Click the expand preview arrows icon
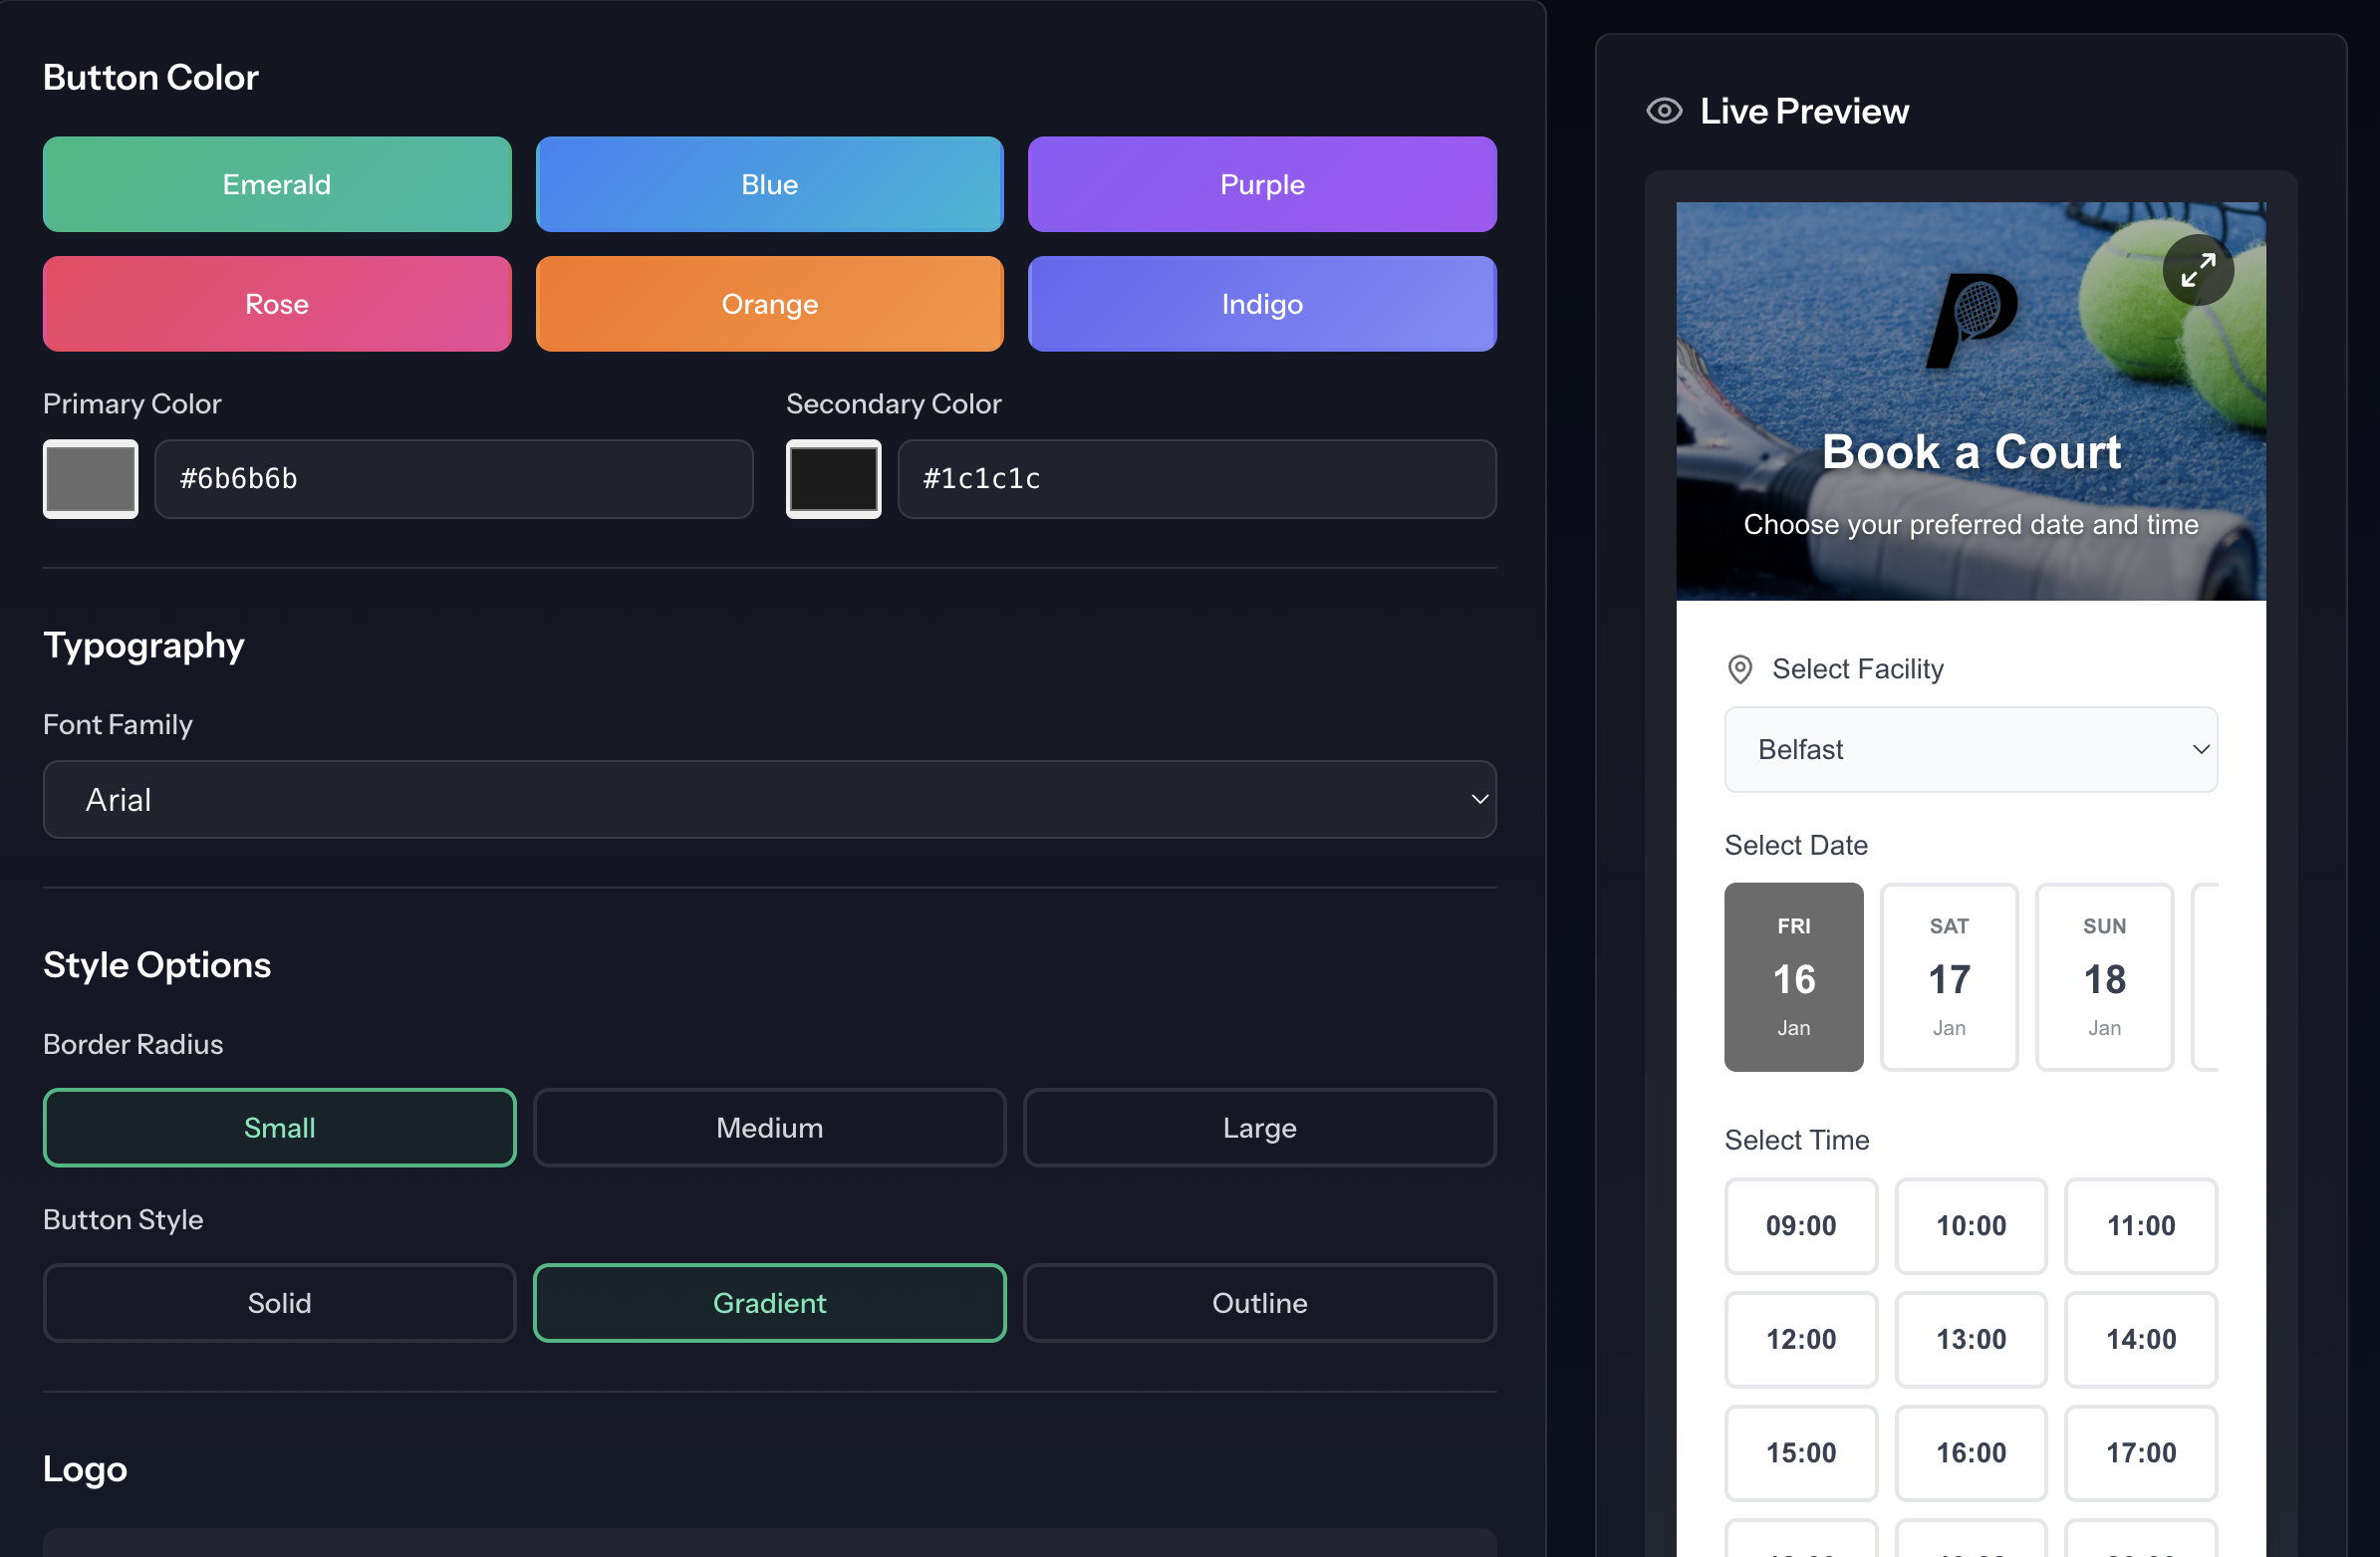The height and width of the screenshot is (1557, 2380). pyautogui.click(x=2197, y=270)
